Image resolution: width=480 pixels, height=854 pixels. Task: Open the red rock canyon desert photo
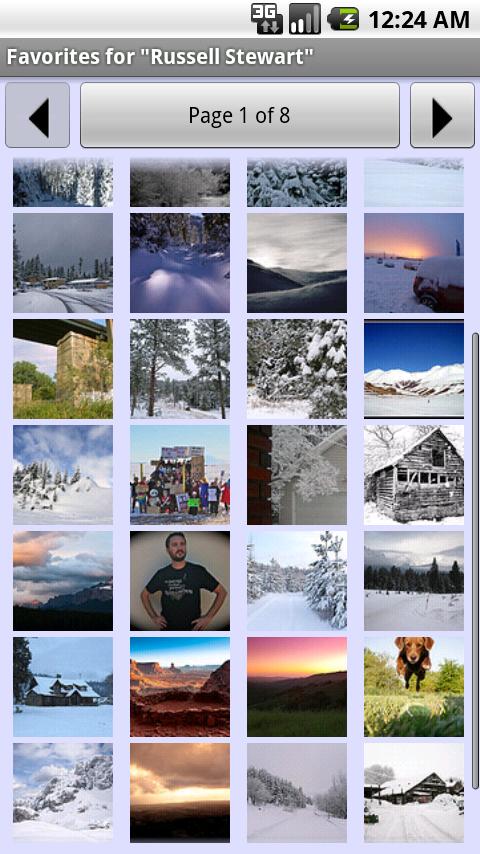pyautogui.click(x=180, y=687)
